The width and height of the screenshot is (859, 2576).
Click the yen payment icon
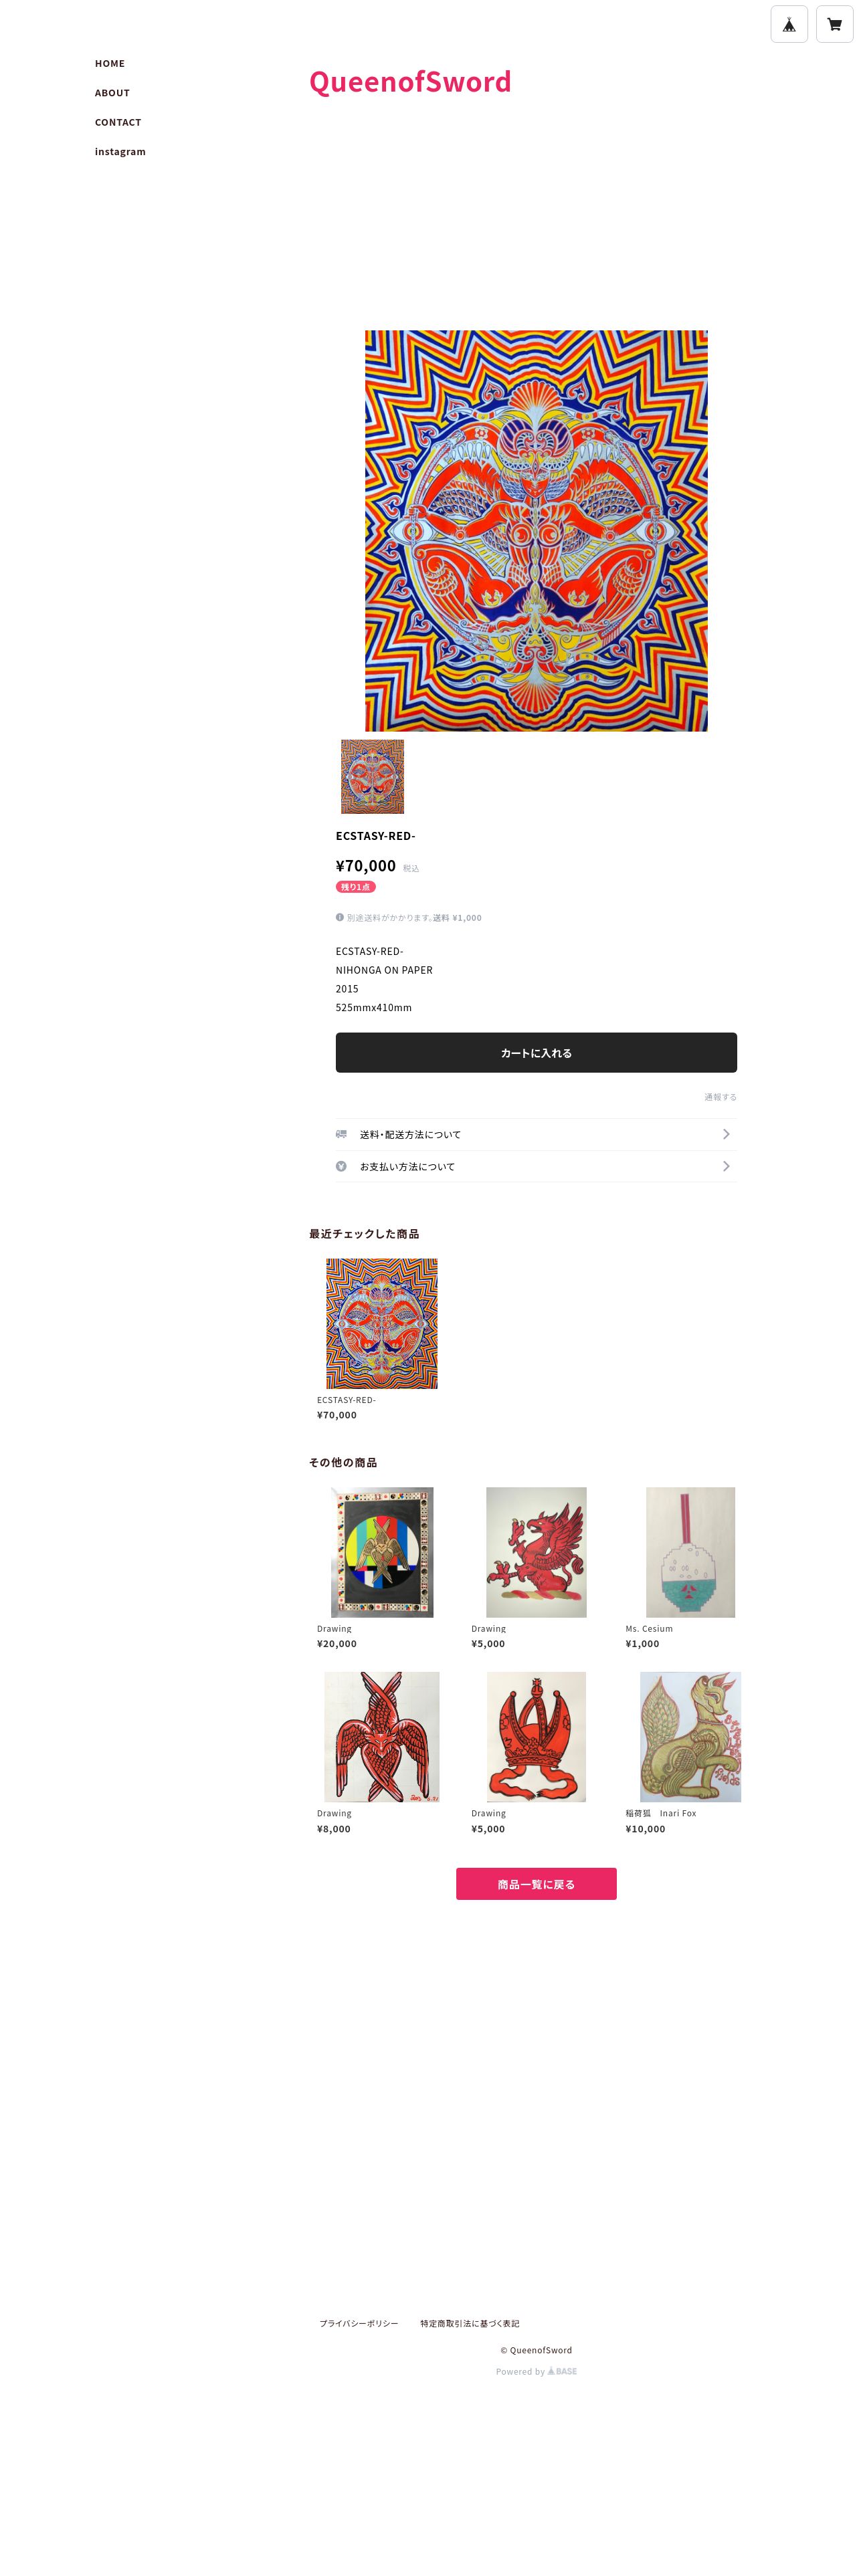[341, 1166]
